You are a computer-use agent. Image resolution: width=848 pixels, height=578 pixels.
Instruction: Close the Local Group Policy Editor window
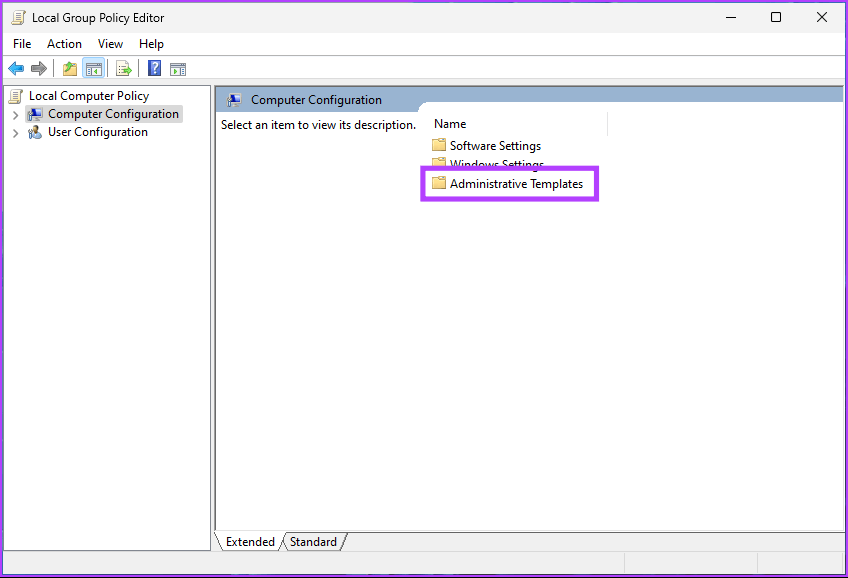[822, 17]
